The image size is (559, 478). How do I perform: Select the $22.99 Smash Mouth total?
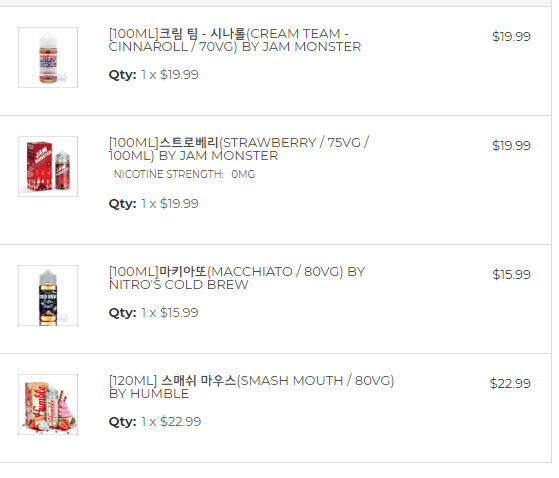pyautogui.click(x=510, y=384)
